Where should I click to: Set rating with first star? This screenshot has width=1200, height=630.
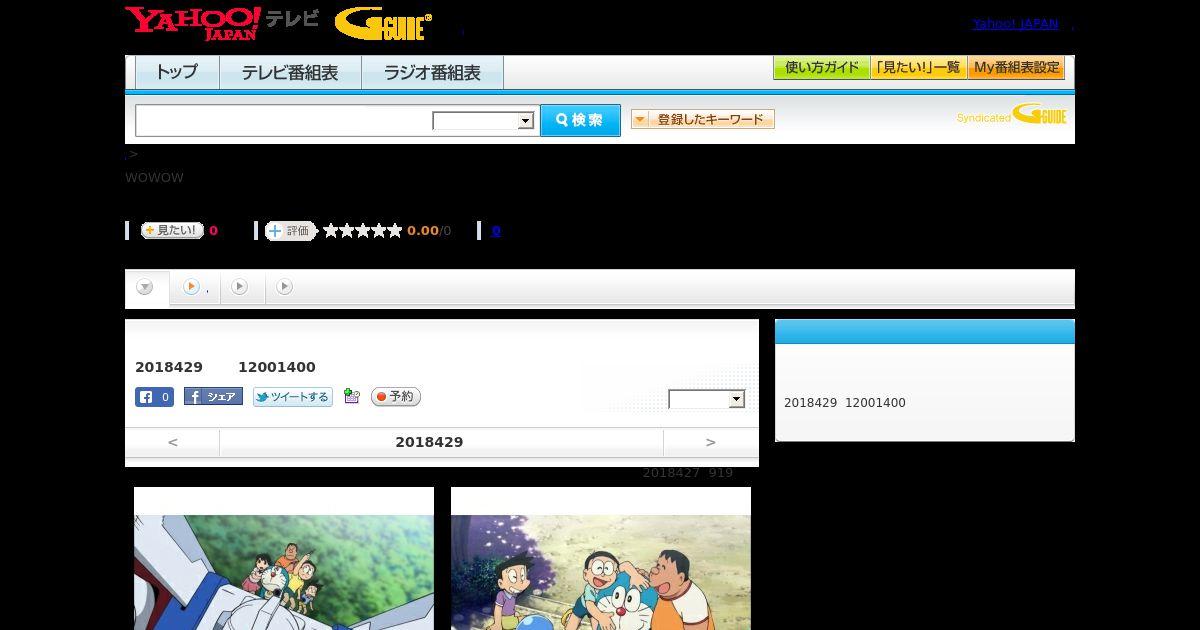tap(331, 230)
